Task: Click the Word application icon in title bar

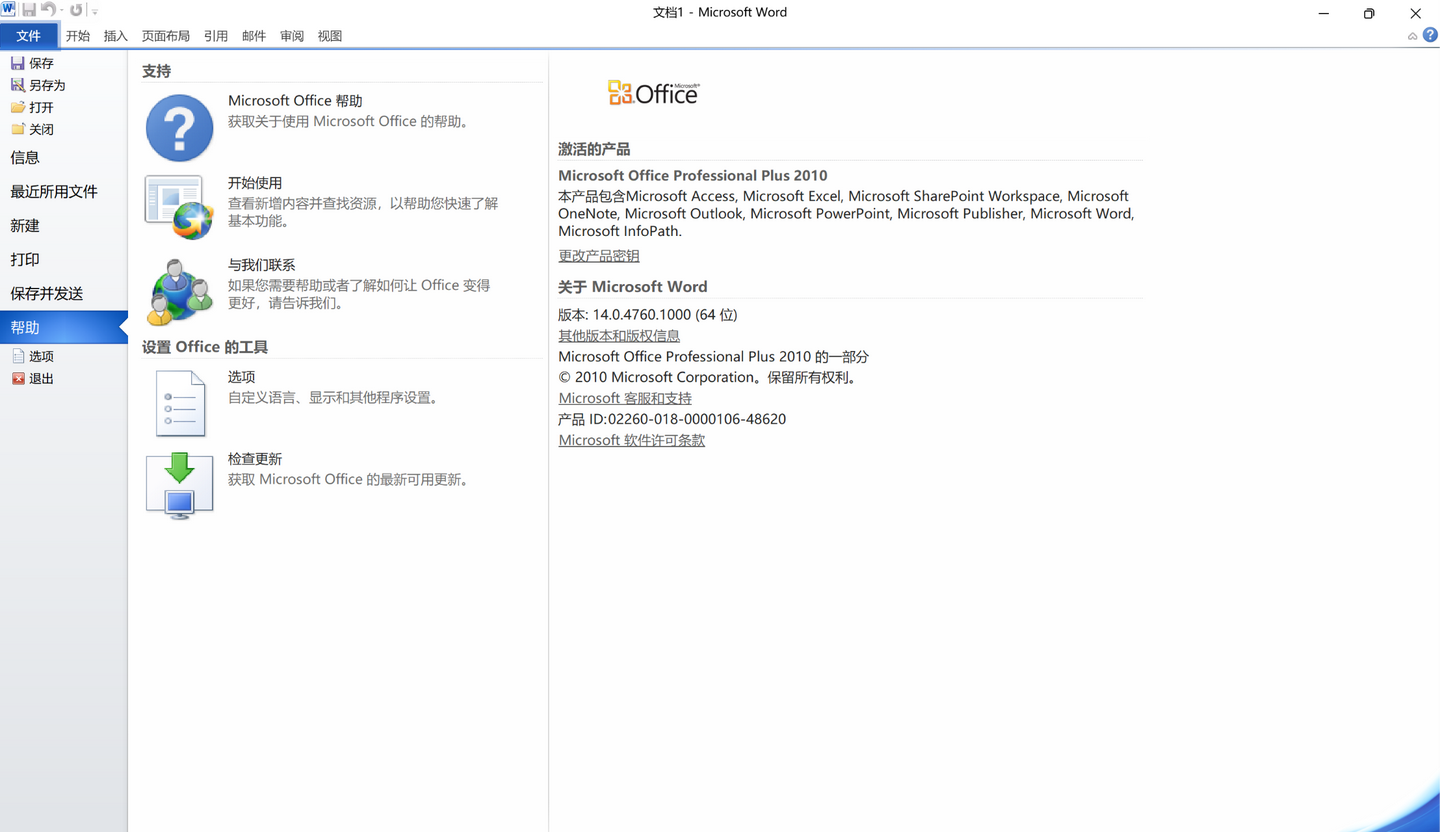Action: click(x=8, y=10)
